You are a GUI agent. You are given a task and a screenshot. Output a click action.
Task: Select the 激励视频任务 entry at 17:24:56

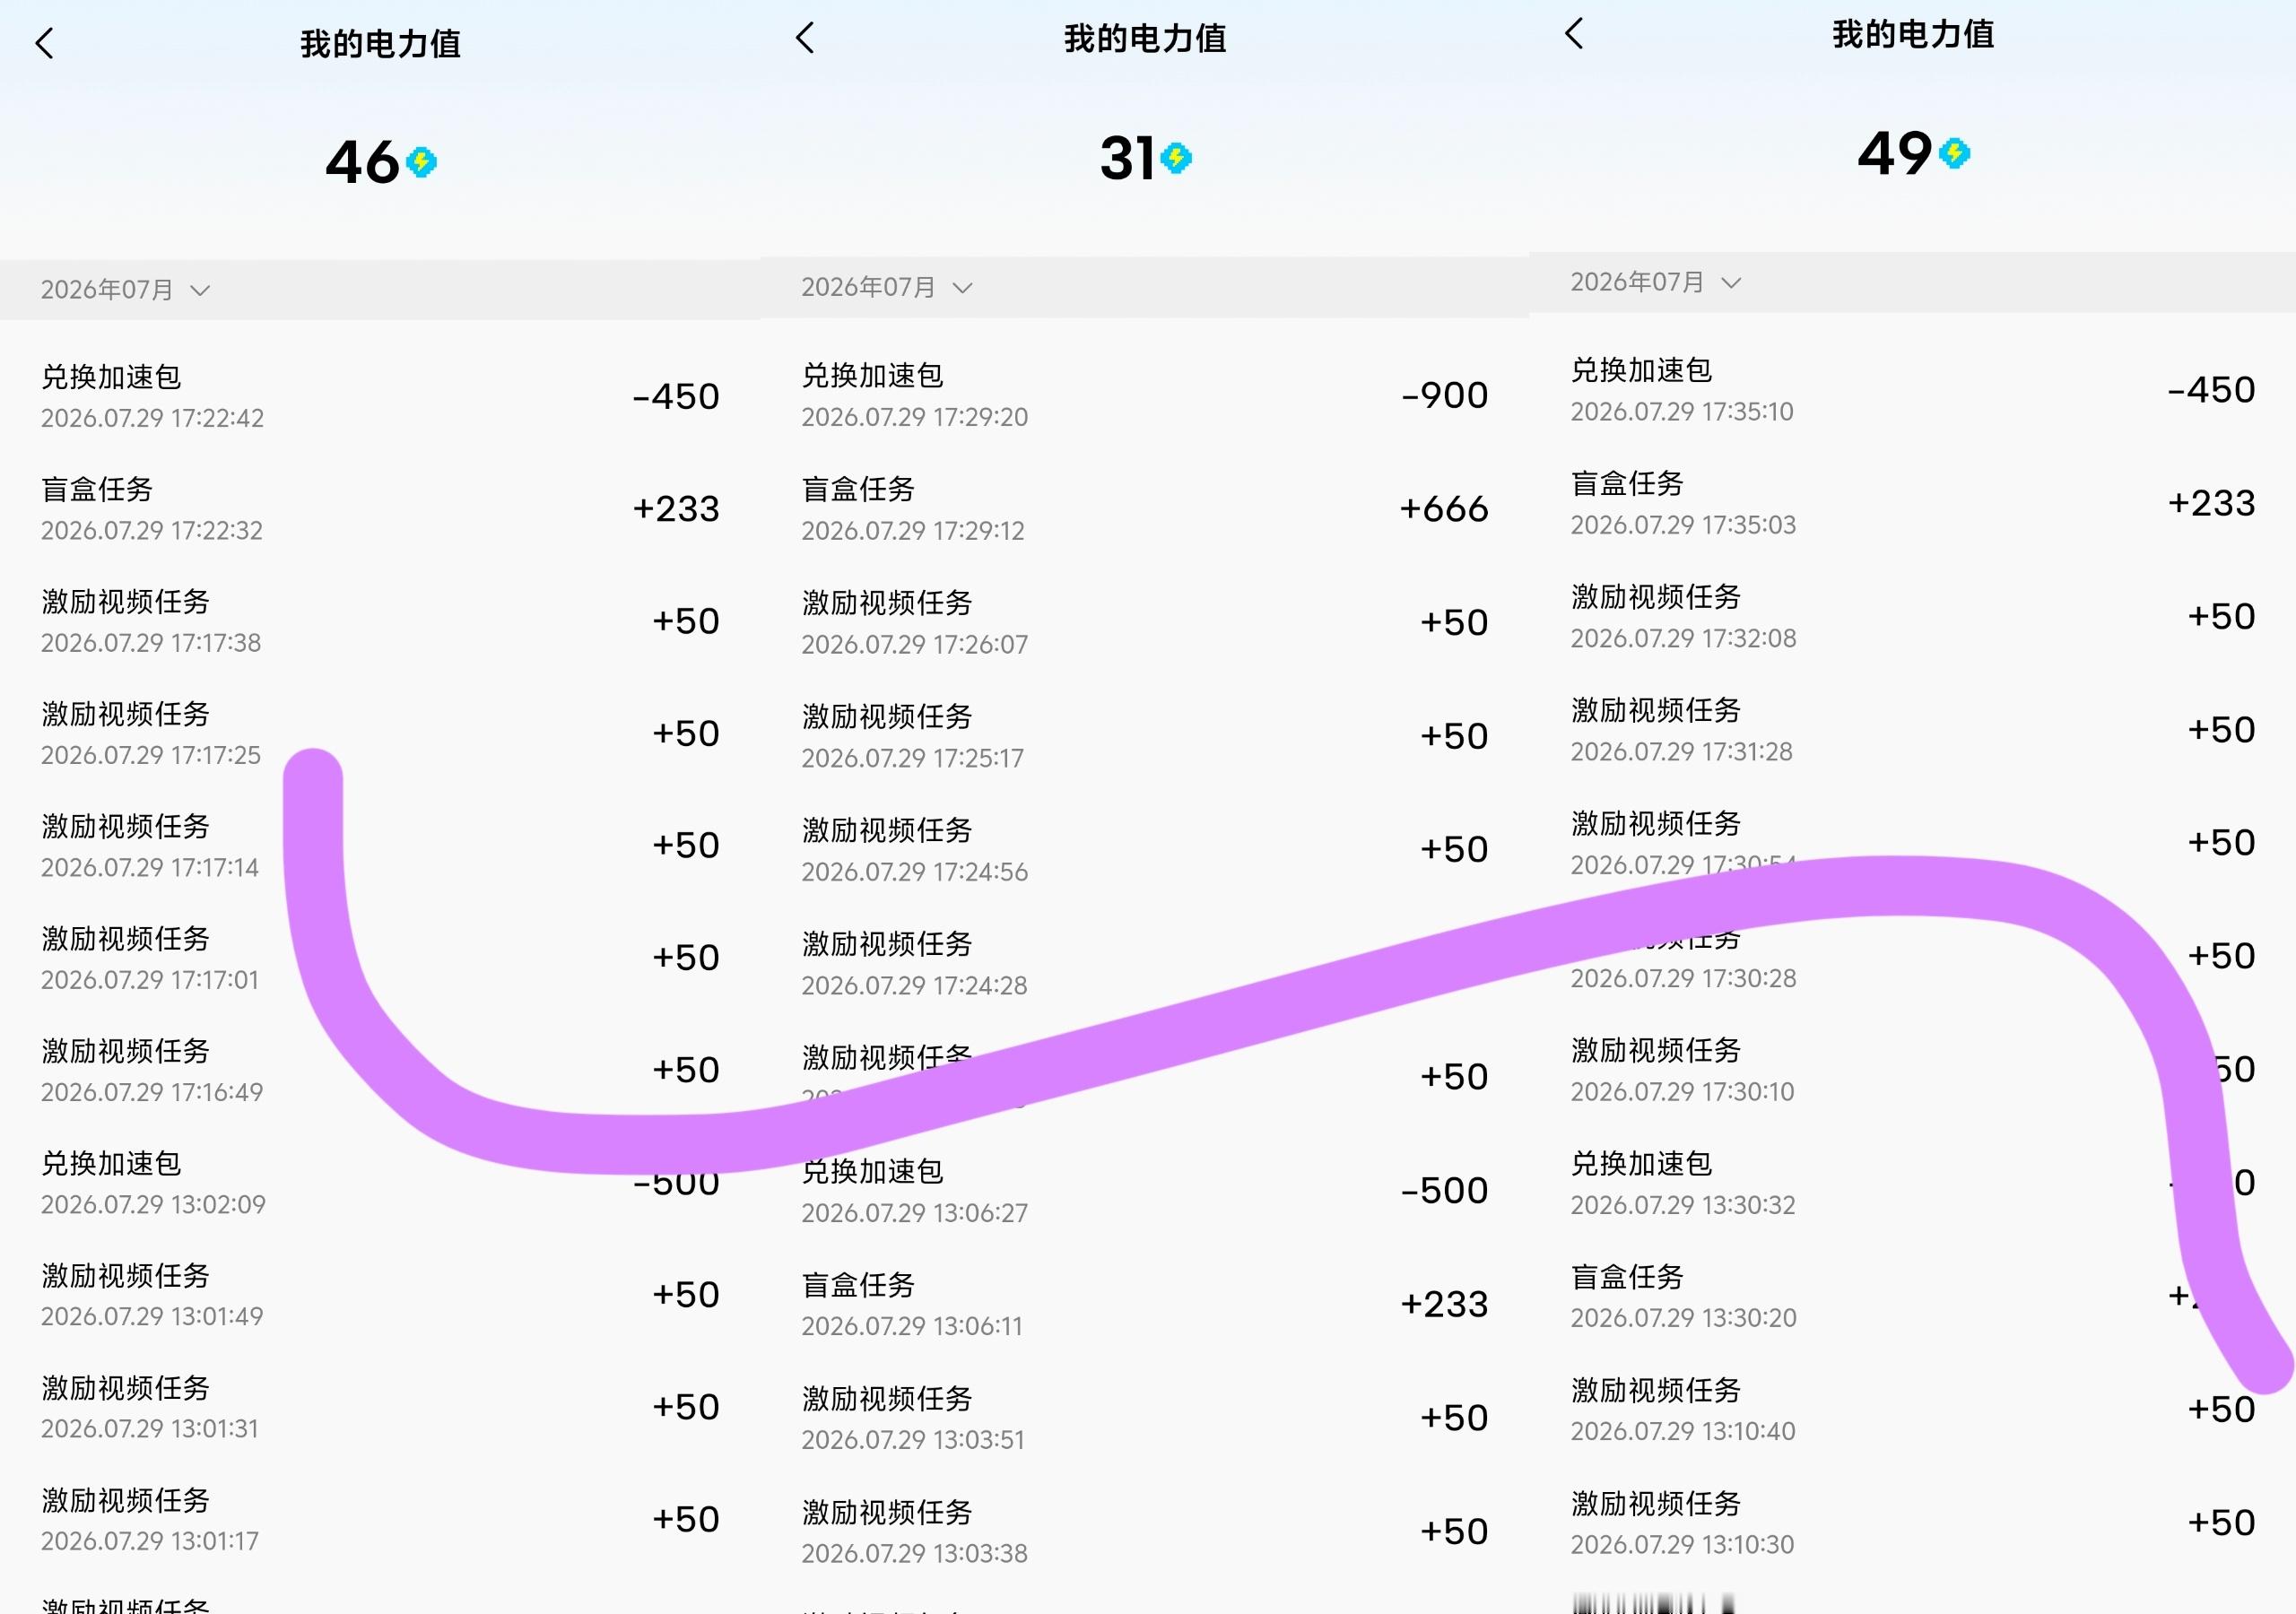(1145, 850)
